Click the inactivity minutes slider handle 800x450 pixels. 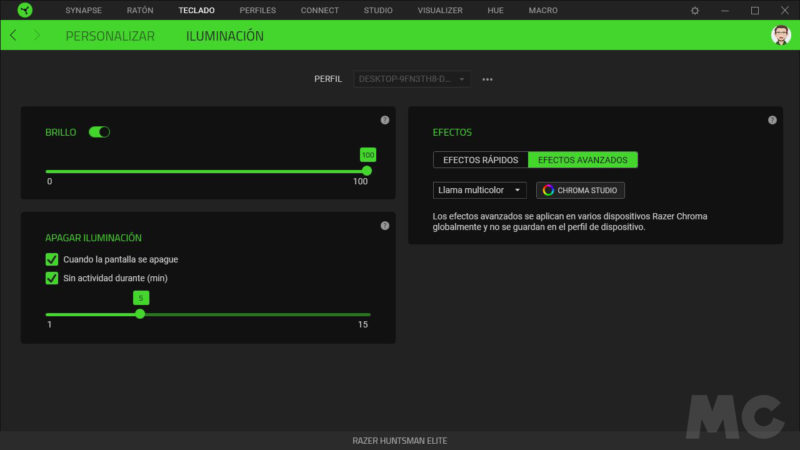(x=140, y=314)
